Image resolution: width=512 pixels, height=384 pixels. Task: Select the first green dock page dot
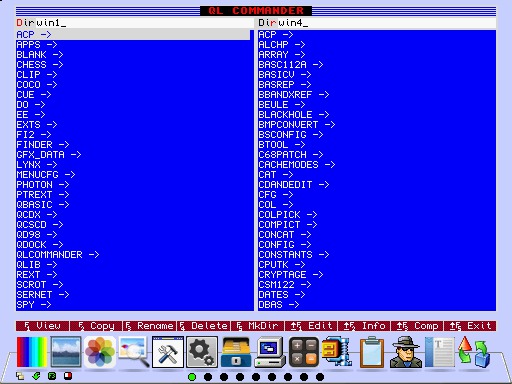(192, 377)
